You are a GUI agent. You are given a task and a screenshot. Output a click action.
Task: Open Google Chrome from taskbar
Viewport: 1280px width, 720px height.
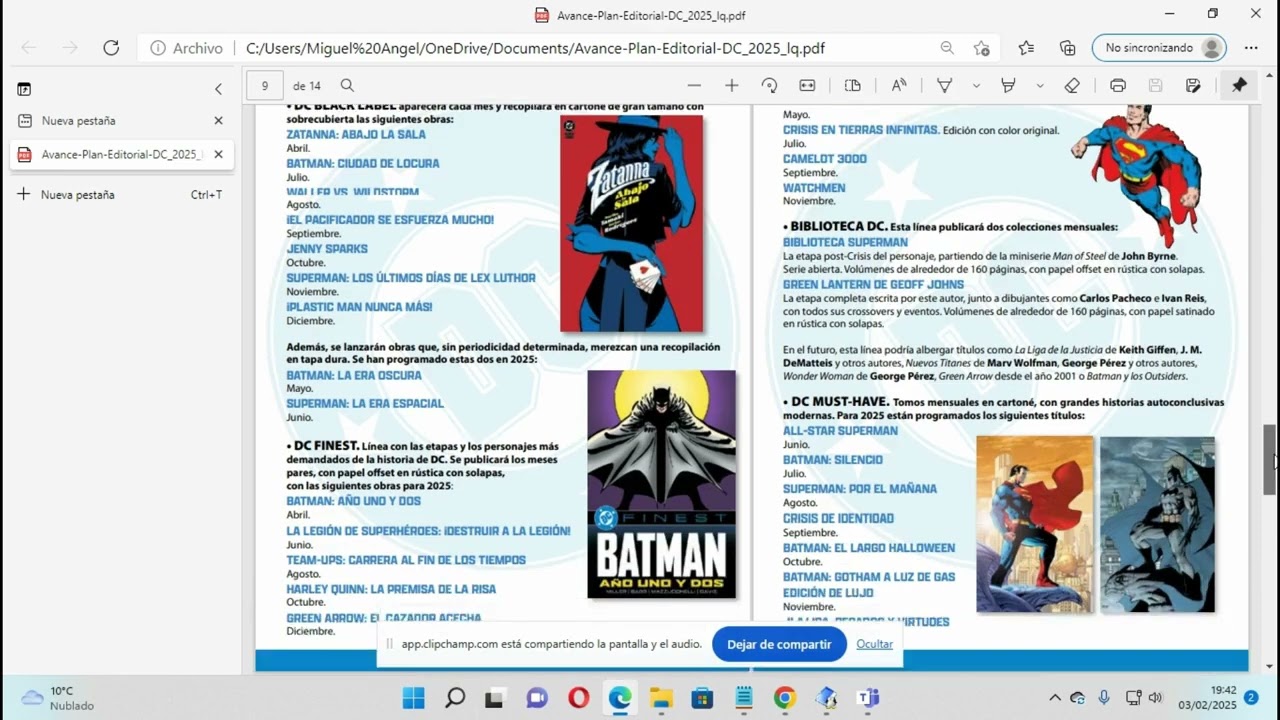[785, 698]
